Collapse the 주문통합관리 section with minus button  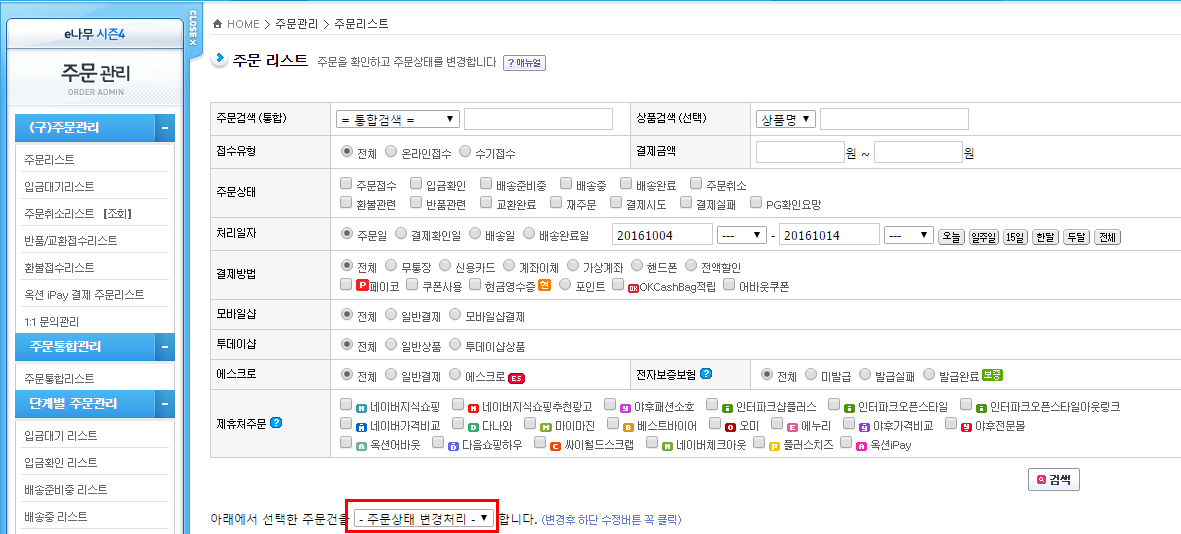click(x=163, y=347)
